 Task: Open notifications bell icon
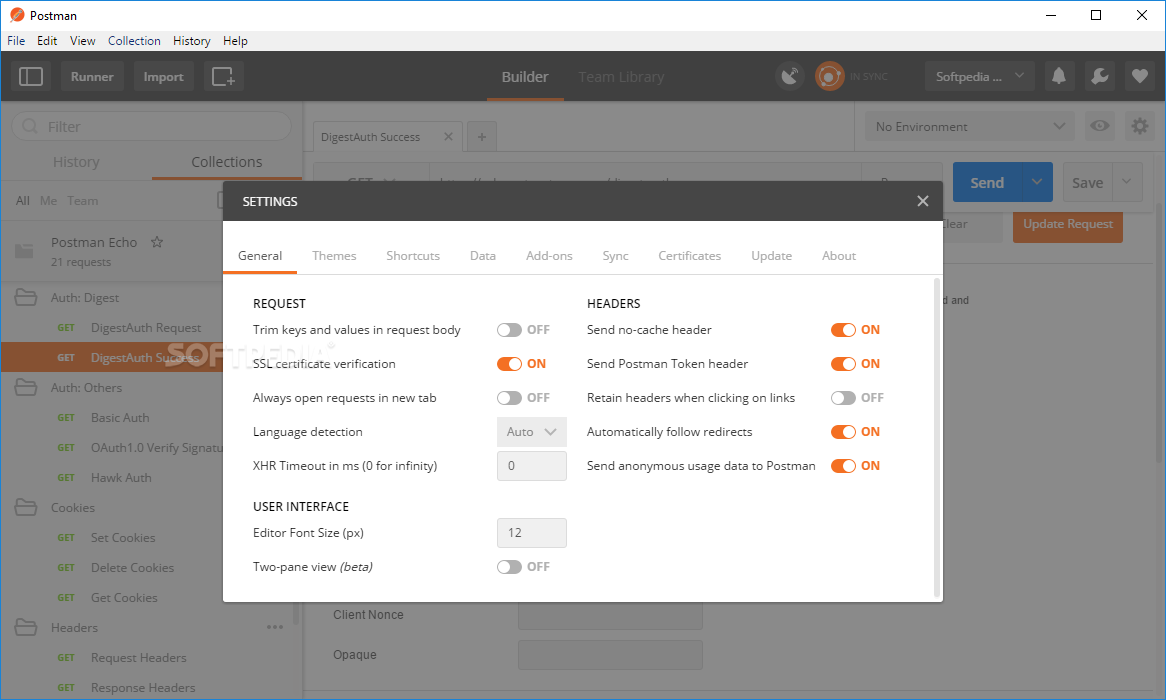(1059, 76)
